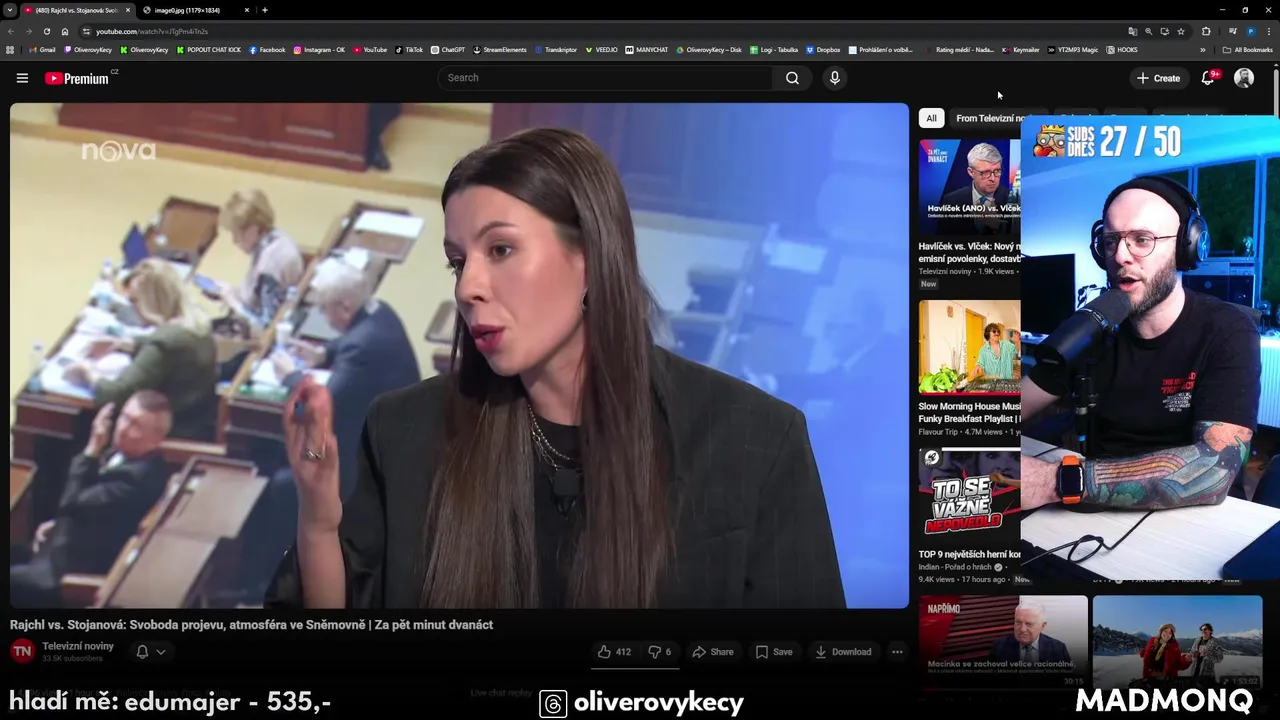Open the Transkriptor bookmark
This screenshot has width=1280, height=720.
(x=556, y=49)
